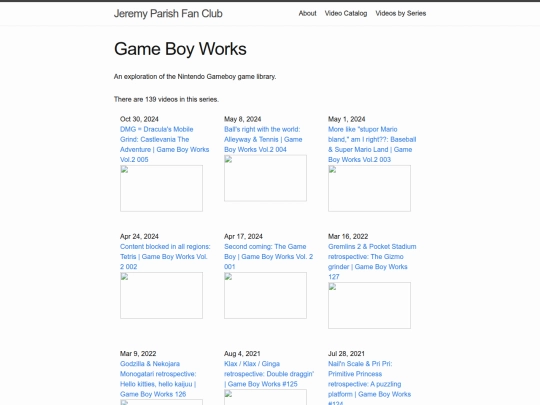Open Godzilla & Nekojara Monogatari retrospective link
This screenshot has width=540, height=405.
tap(158, 379)
